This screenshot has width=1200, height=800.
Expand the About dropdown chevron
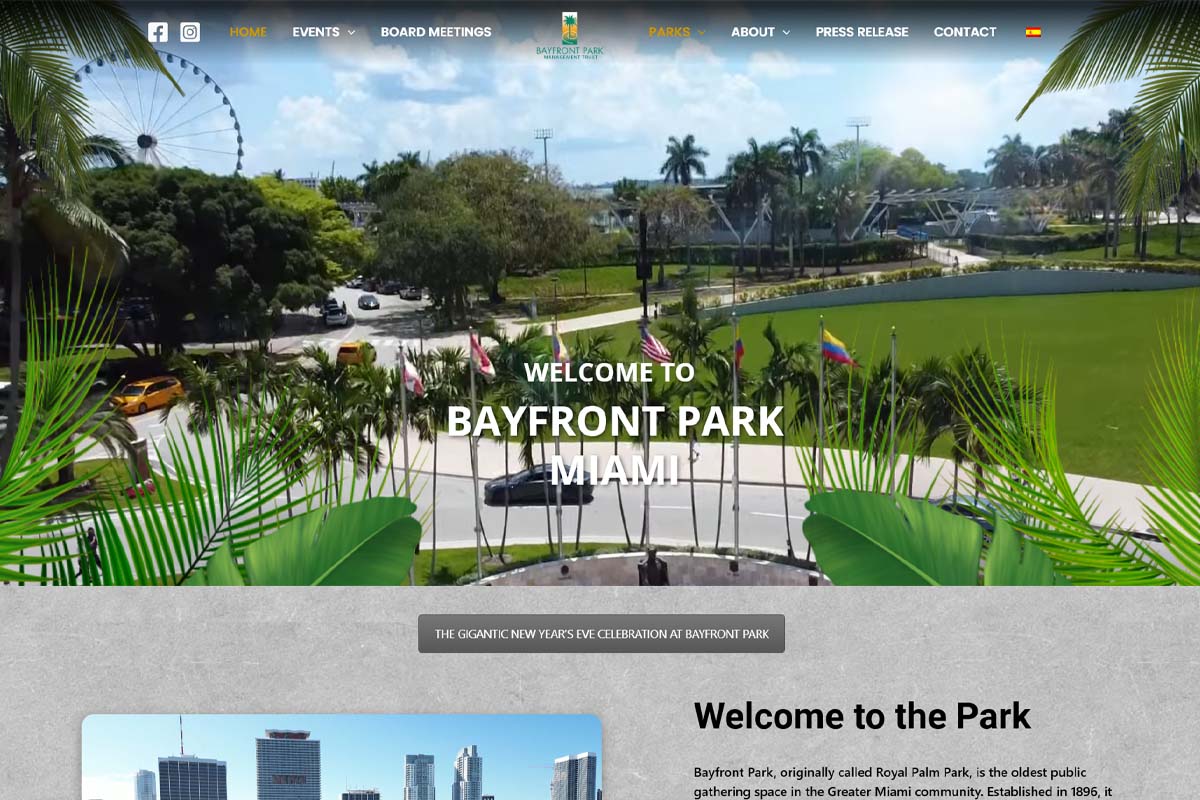coord(786,33)
